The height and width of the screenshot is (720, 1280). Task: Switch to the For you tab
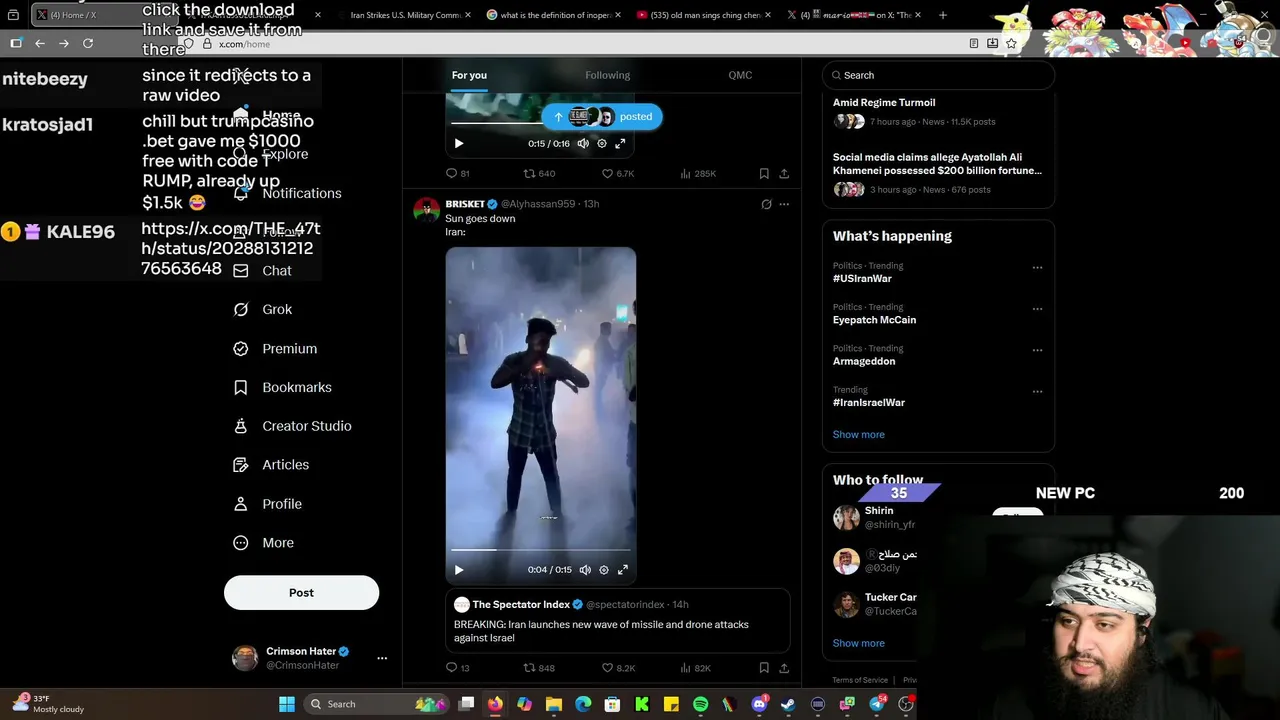tap(469, 76)
